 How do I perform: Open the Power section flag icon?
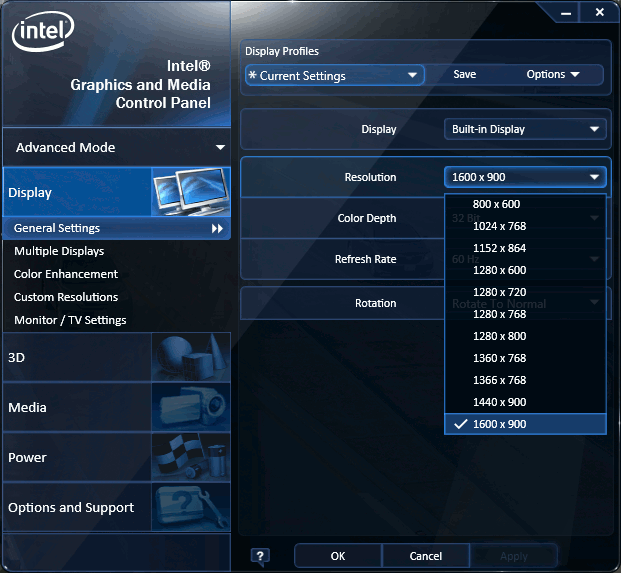(x=190, y=457)
